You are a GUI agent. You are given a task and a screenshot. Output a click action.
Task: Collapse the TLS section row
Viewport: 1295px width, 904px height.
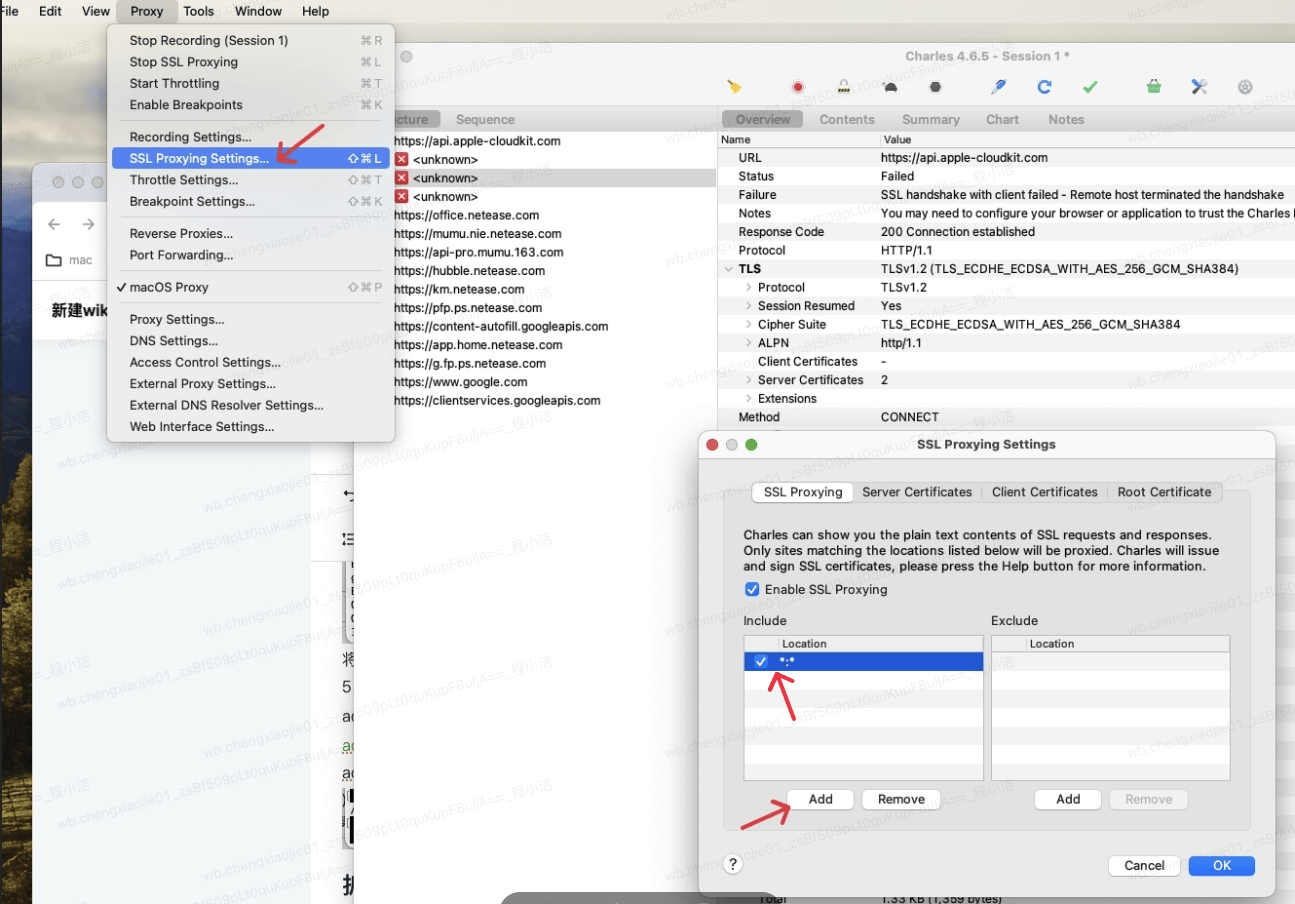(728, 269)
